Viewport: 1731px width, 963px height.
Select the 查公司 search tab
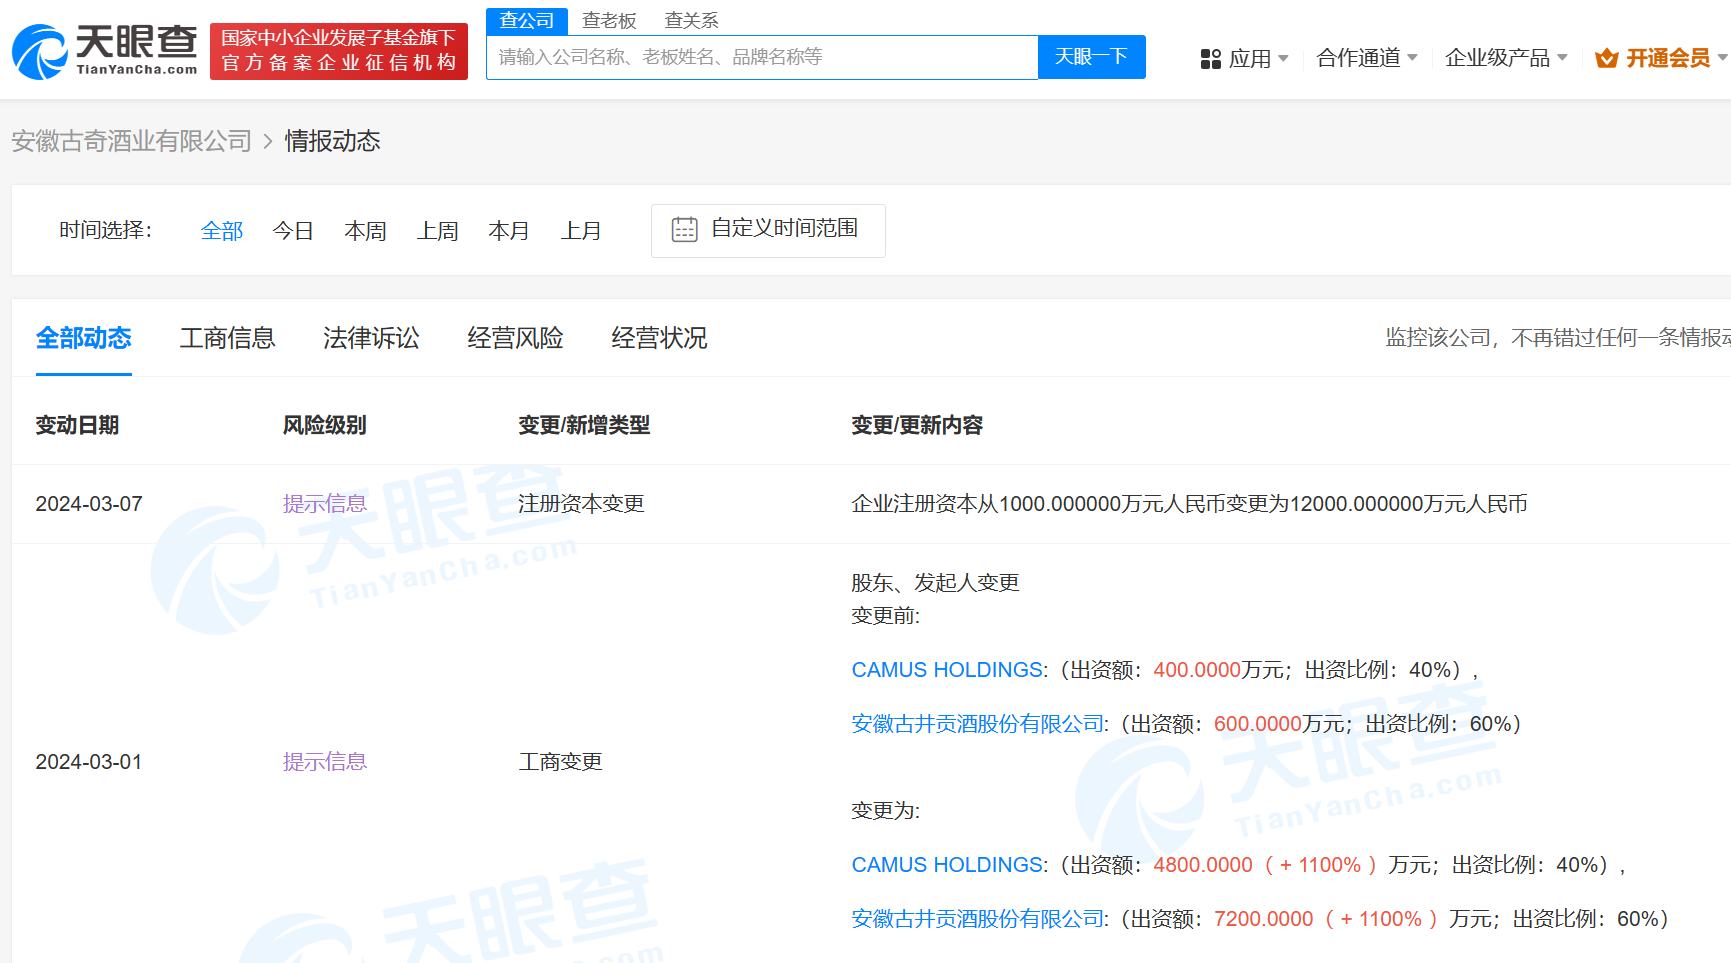coord(527,20)
